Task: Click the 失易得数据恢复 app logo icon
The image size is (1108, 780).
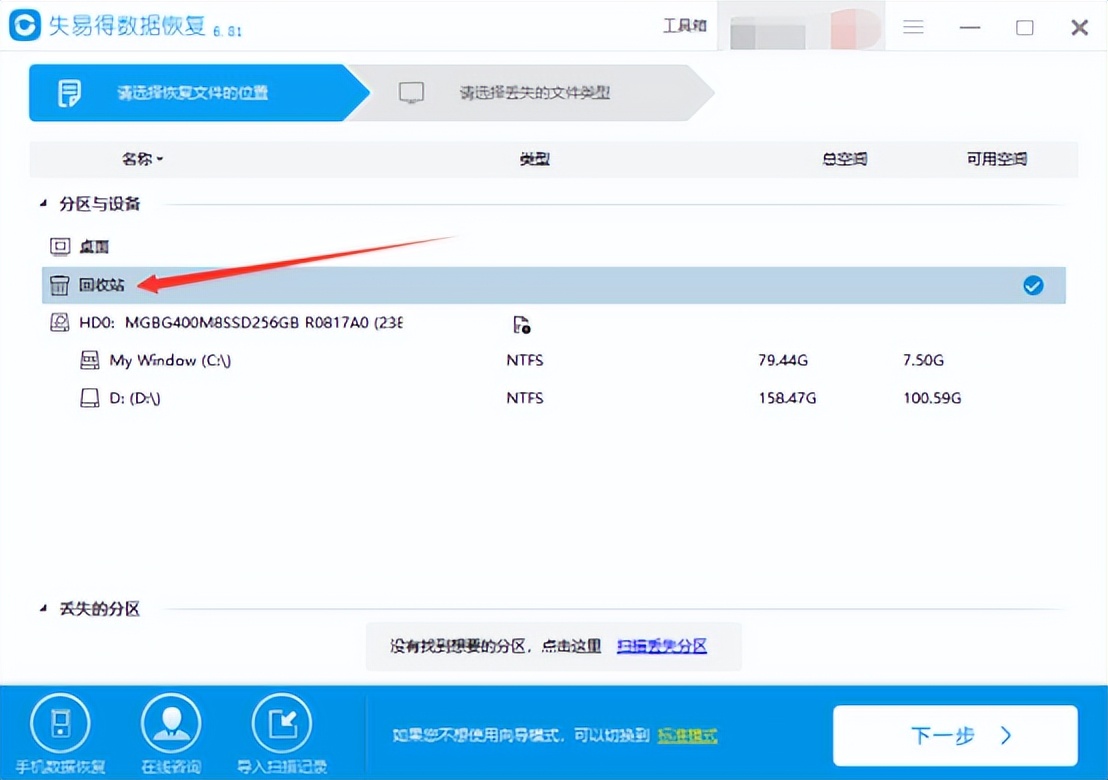Action: [24, 26]
